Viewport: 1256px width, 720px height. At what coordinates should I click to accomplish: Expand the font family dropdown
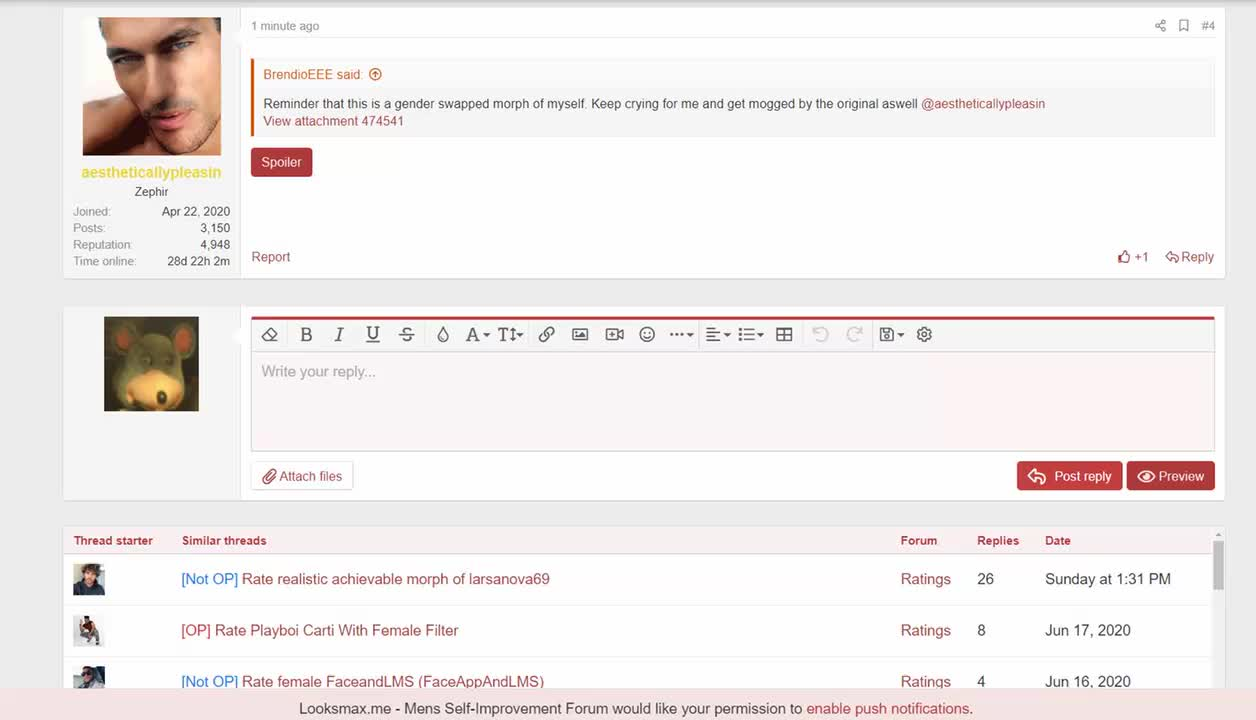[477, 335]
